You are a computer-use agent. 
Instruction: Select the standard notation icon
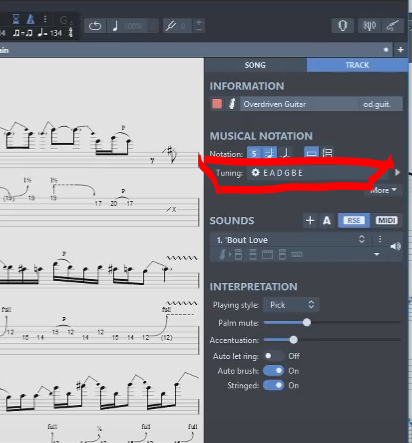(269, 153)
